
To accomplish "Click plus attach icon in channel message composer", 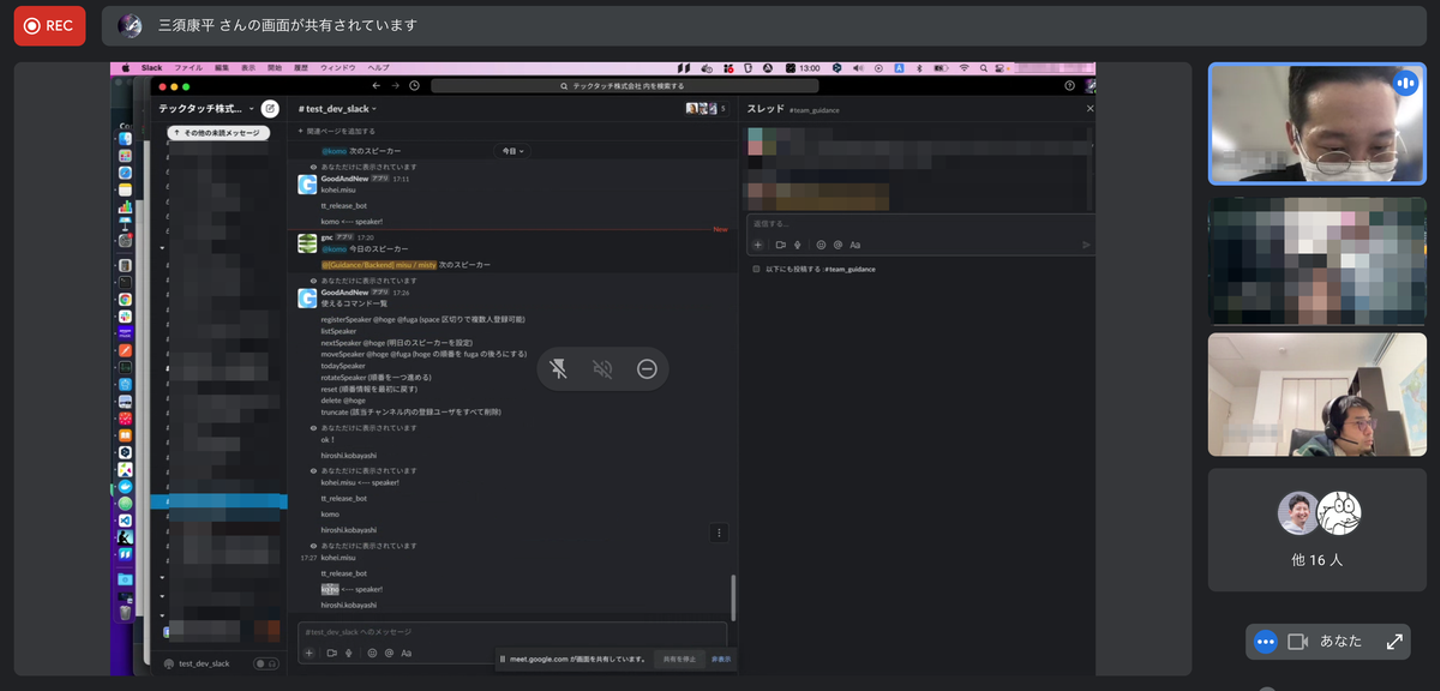I will (x=309, y=653).
